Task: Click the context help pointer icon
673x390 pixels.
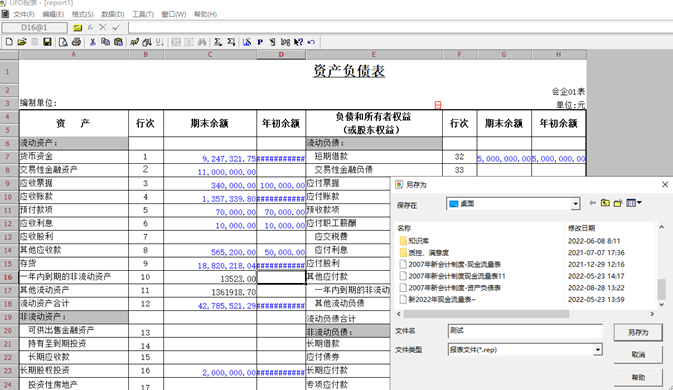Action: pos(298,42)
